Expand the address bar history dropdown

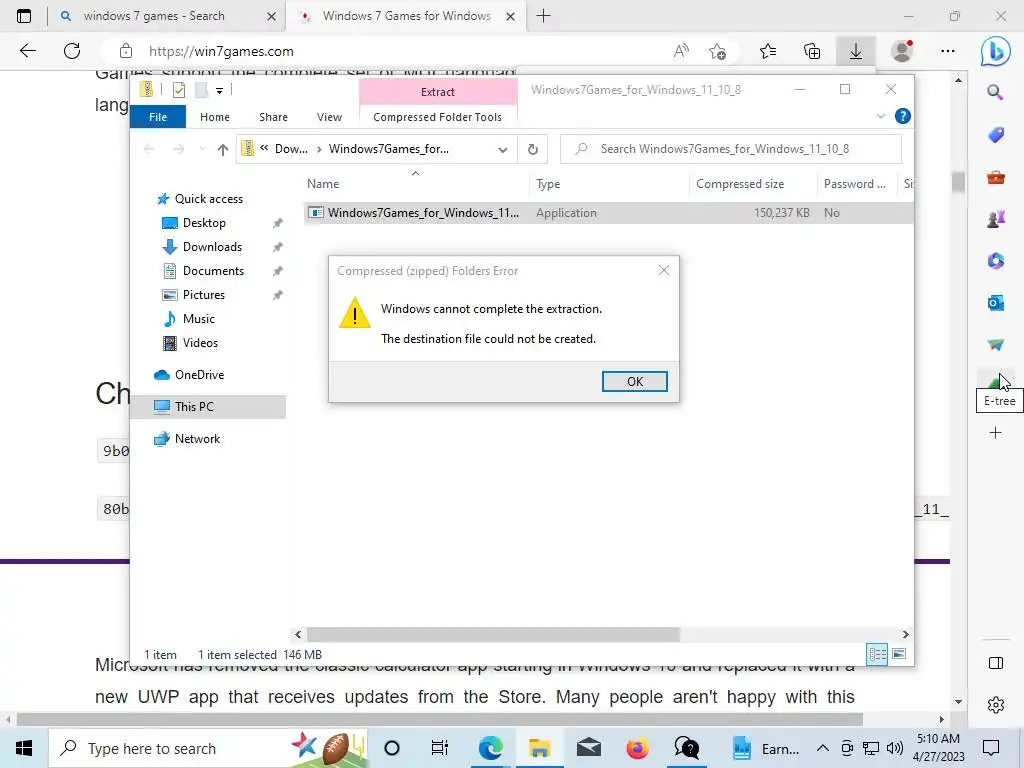pyautogui.click(x=502, y=150)
